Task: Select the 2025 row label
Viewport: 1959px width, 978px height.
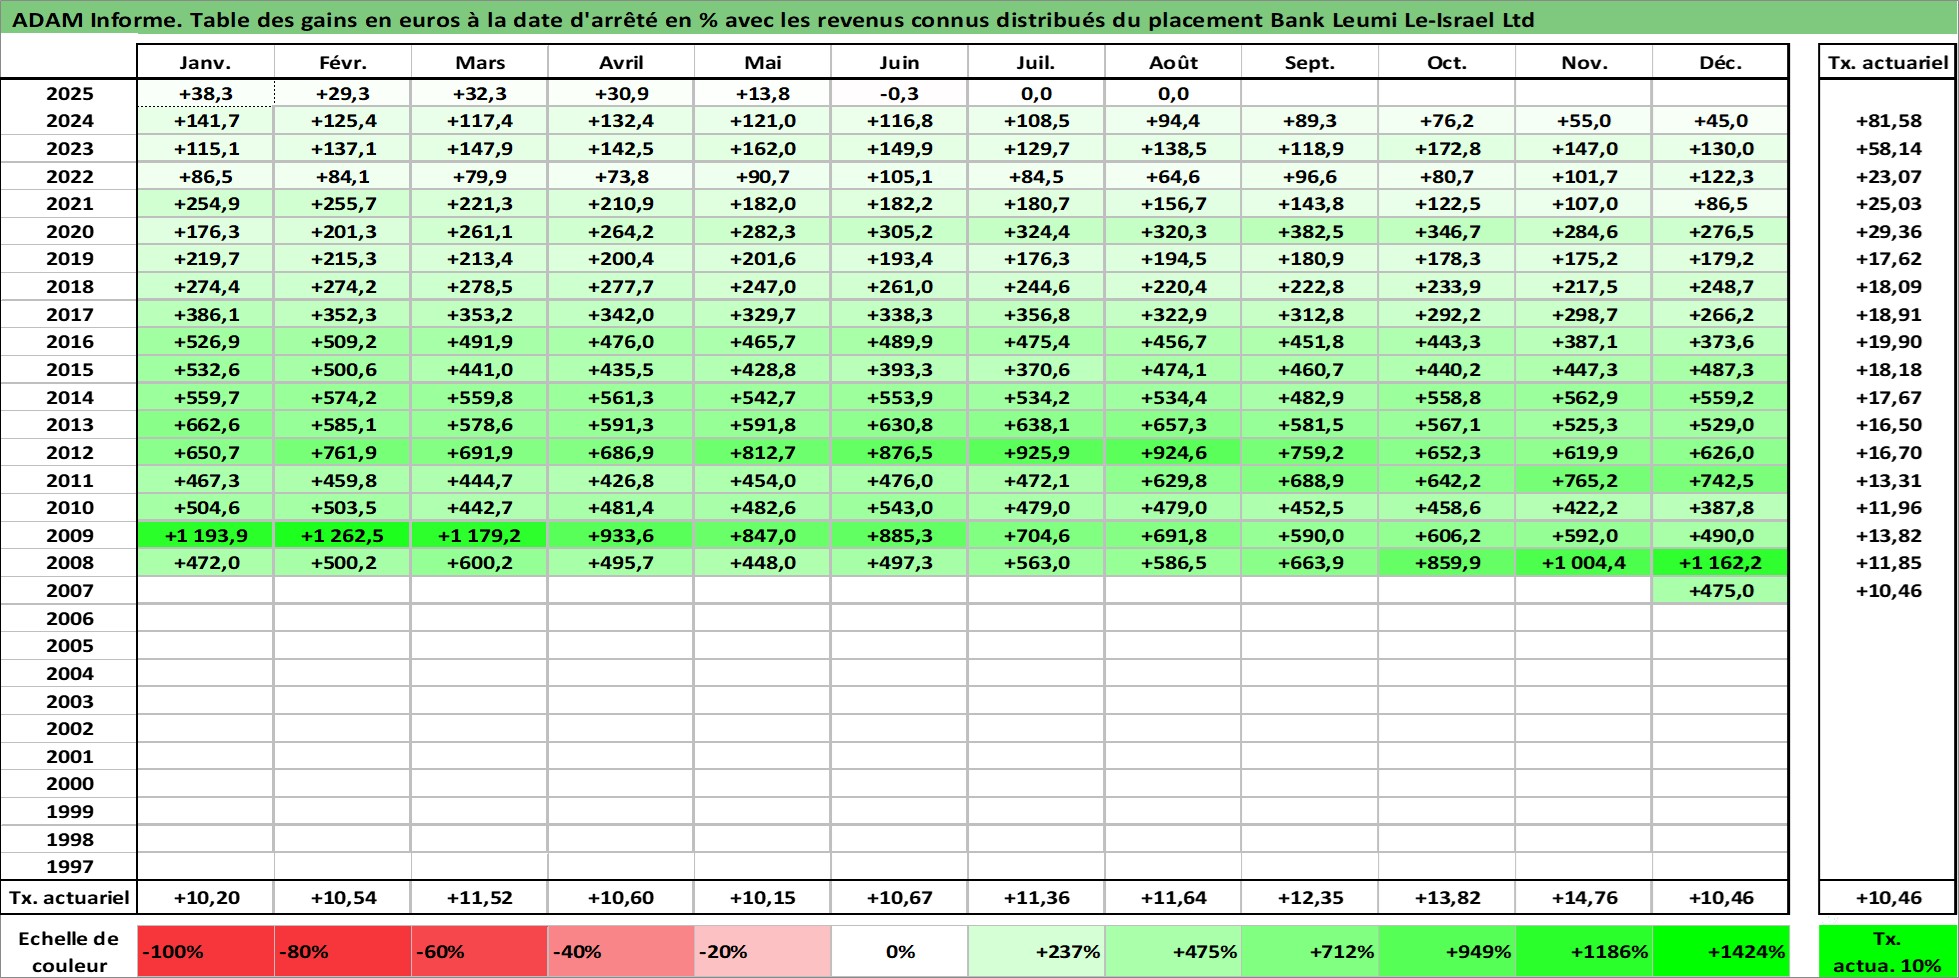Action: click(69, 93)
